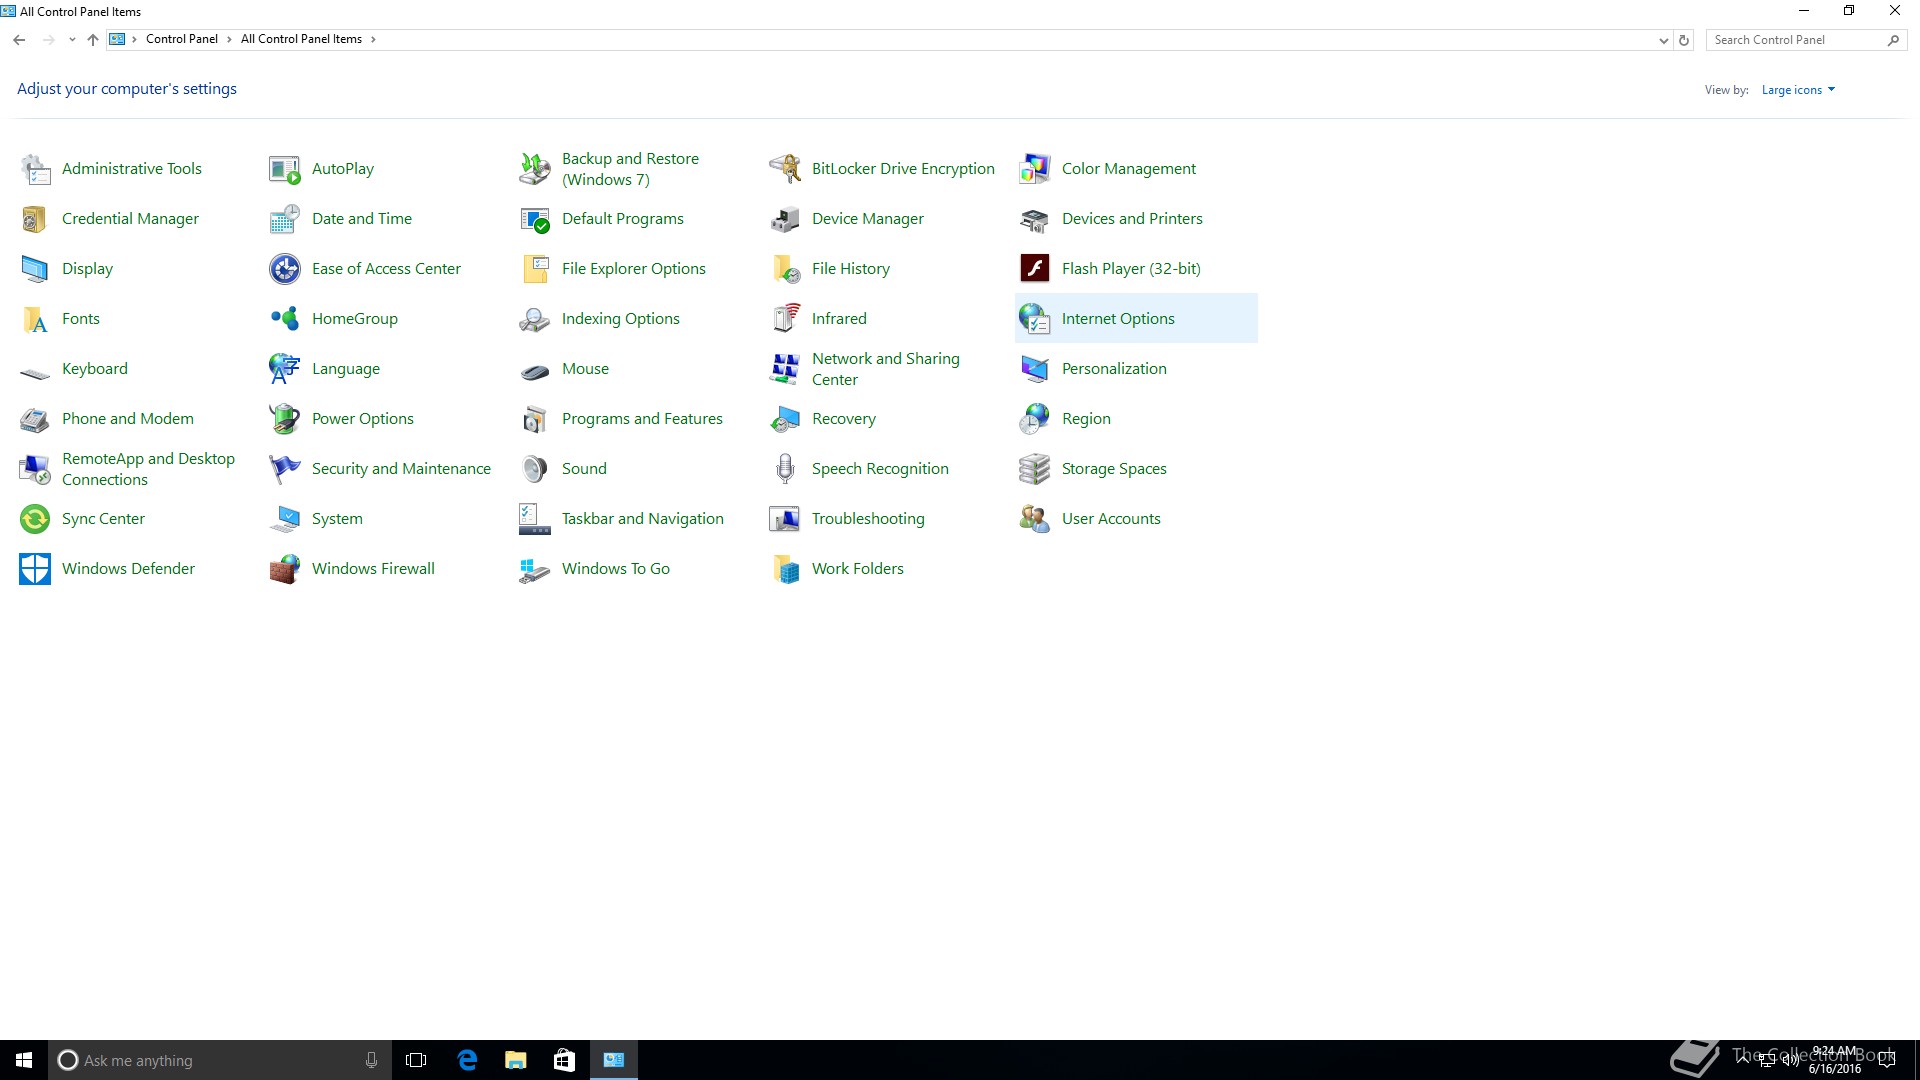1920x1080 pixels.
Task: Click the Windows To Go link
Action: tap(616, 569)
